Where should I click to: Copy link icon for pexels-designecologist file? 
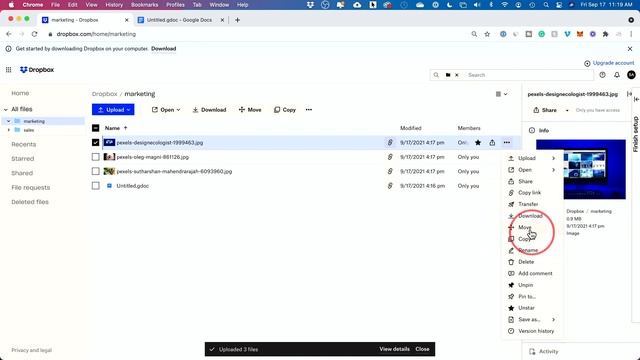(x=390, y=142)
